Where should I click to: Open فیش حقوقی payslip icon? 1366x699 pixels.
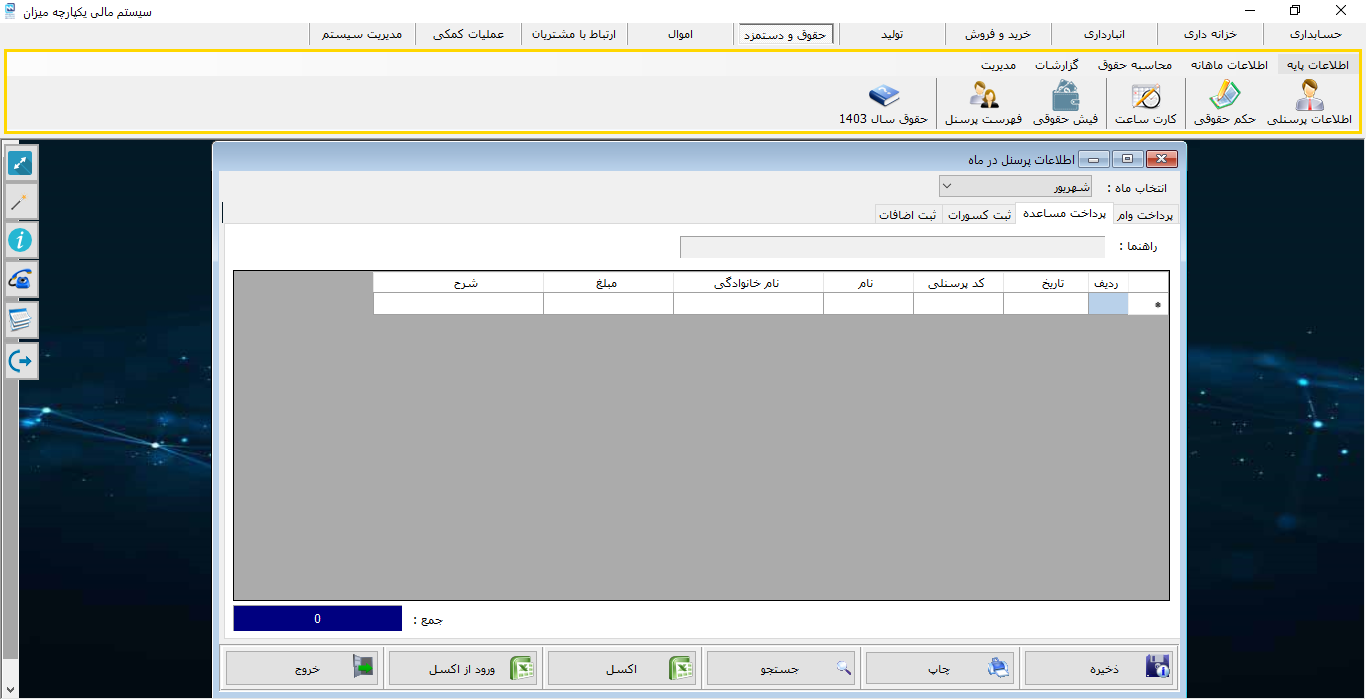tap(1065, 104)
